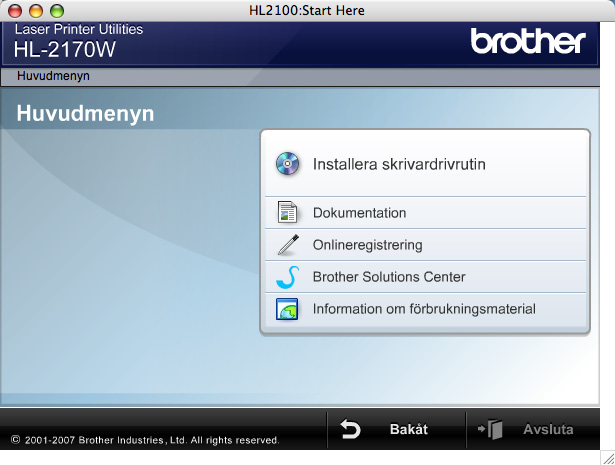Go back with the Bakåt button
The image size is (615, 465).
(x=396, y=429)
